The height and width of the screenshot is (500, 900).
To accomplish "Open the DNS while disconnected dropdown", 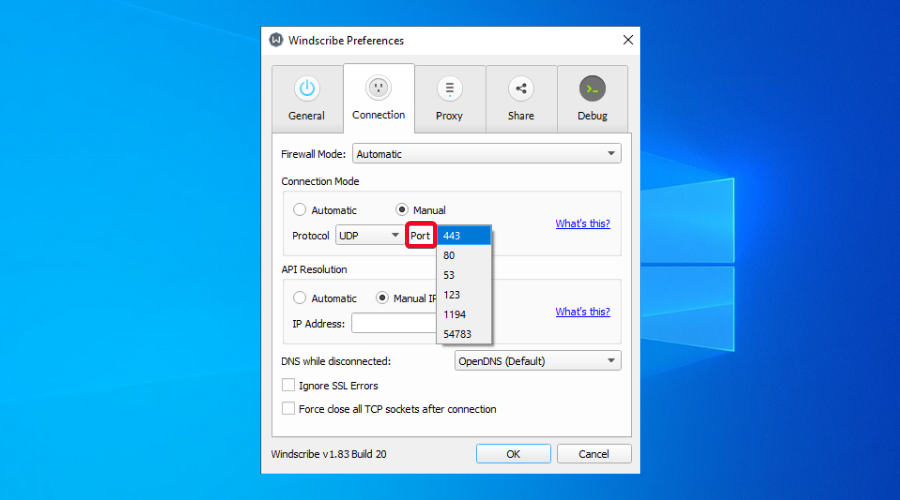I will [538, 361].
